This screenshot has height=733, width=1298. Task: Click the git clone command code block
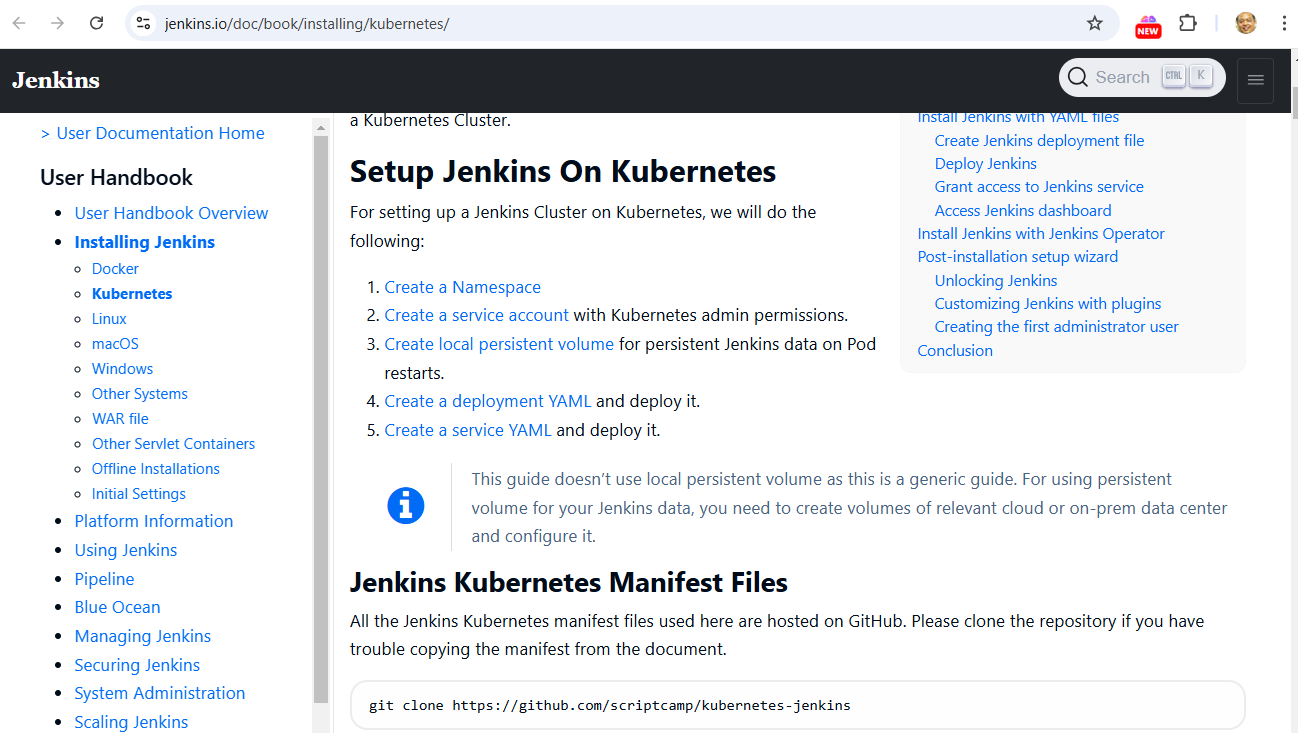[797, 705]
